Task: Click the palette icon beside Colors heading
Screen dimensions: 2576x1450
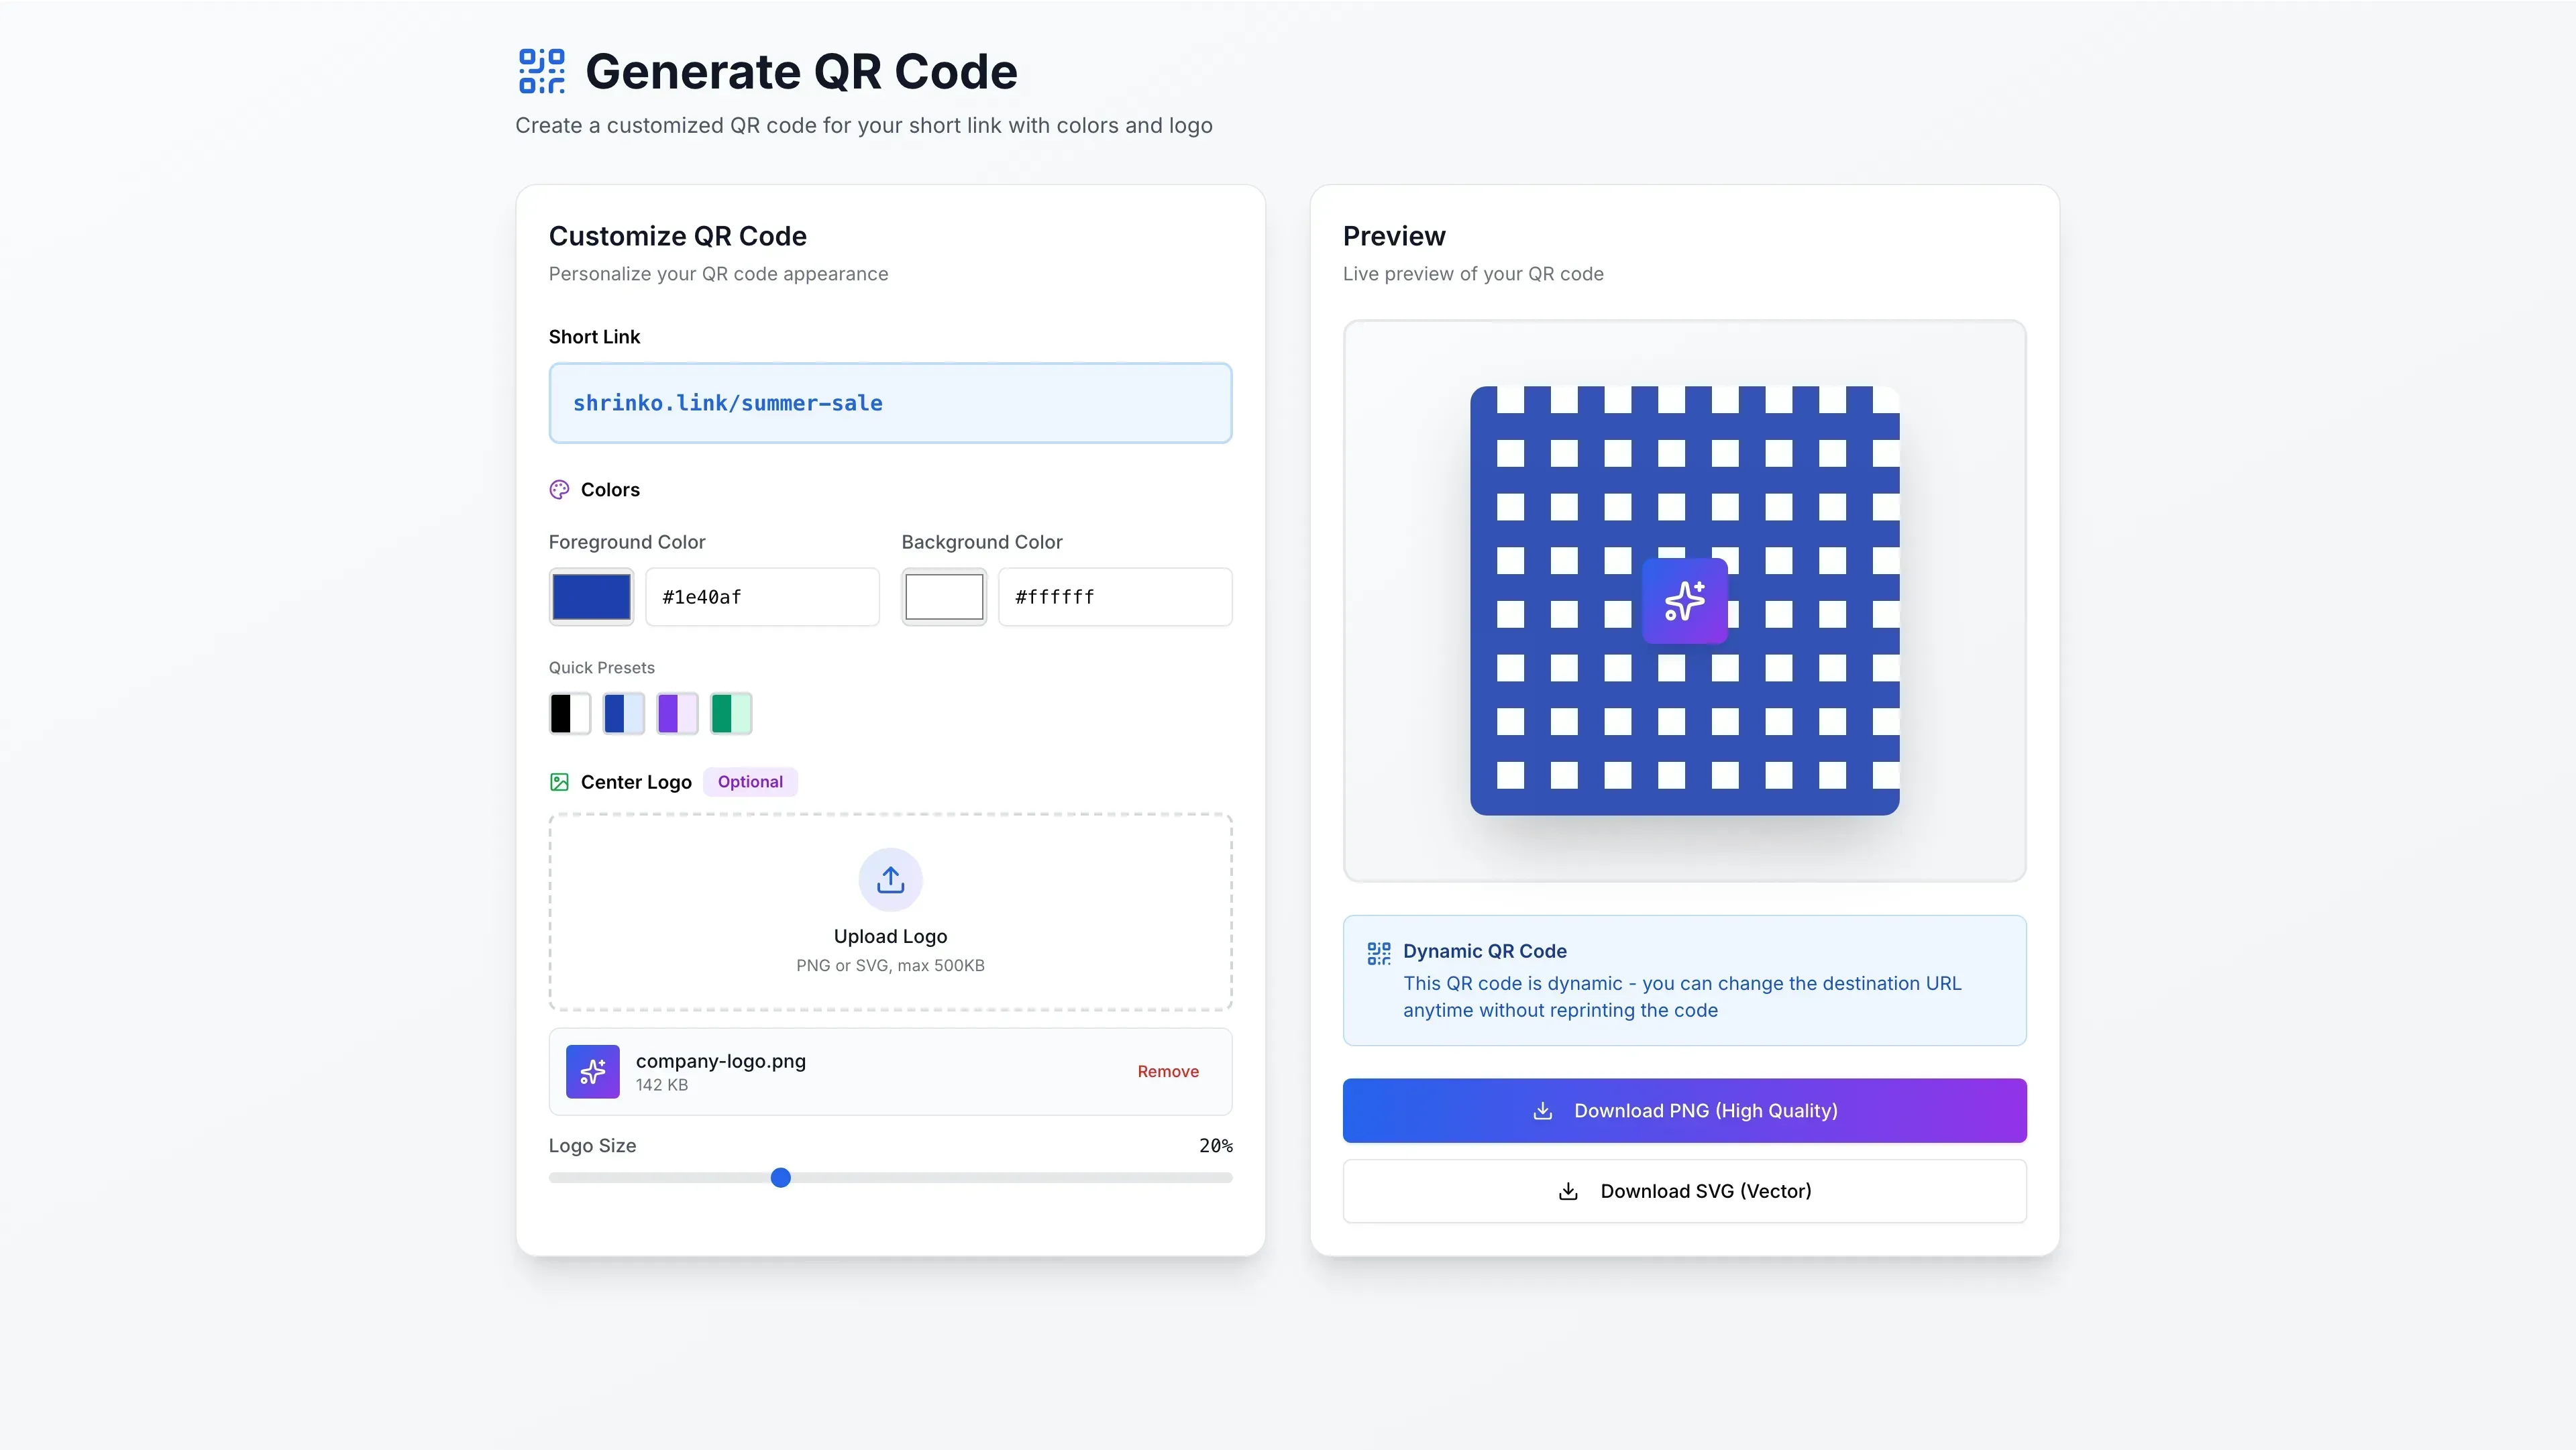Action: (x=559, y=489)
